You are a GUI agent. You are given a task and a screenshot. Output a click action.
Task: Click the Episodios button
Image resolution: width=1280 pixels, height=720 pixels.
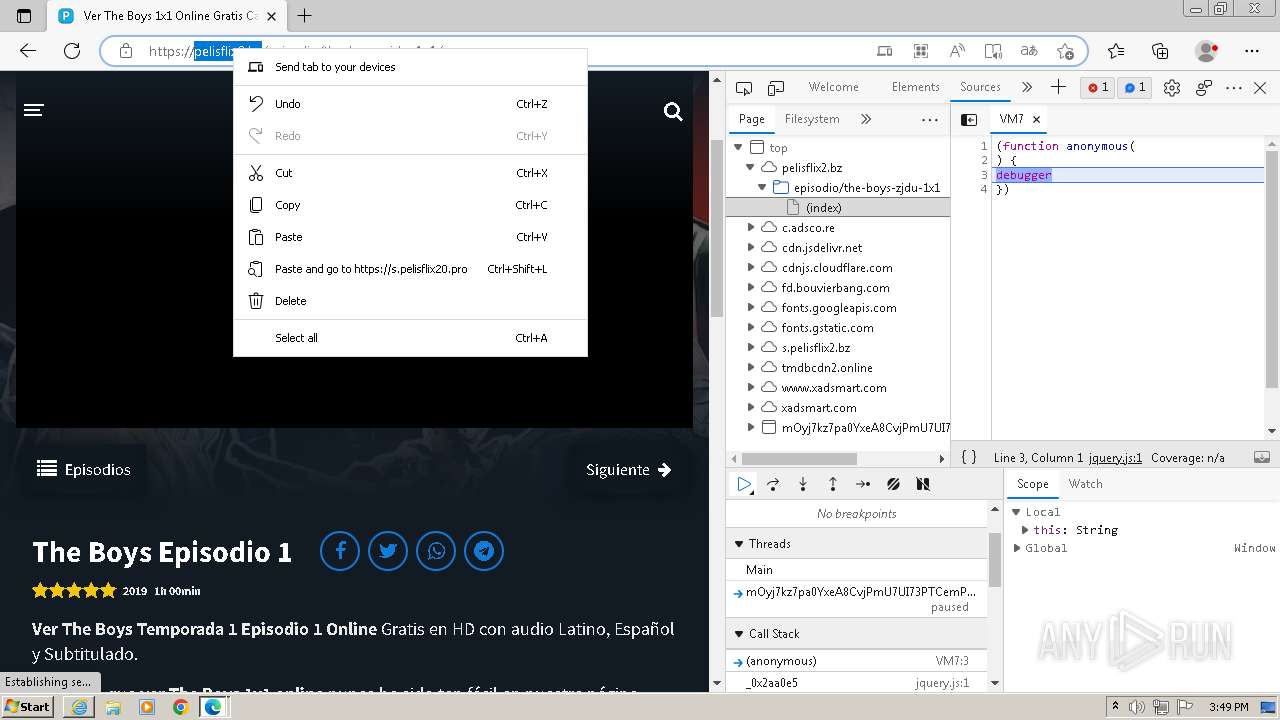tap(84, 469)
